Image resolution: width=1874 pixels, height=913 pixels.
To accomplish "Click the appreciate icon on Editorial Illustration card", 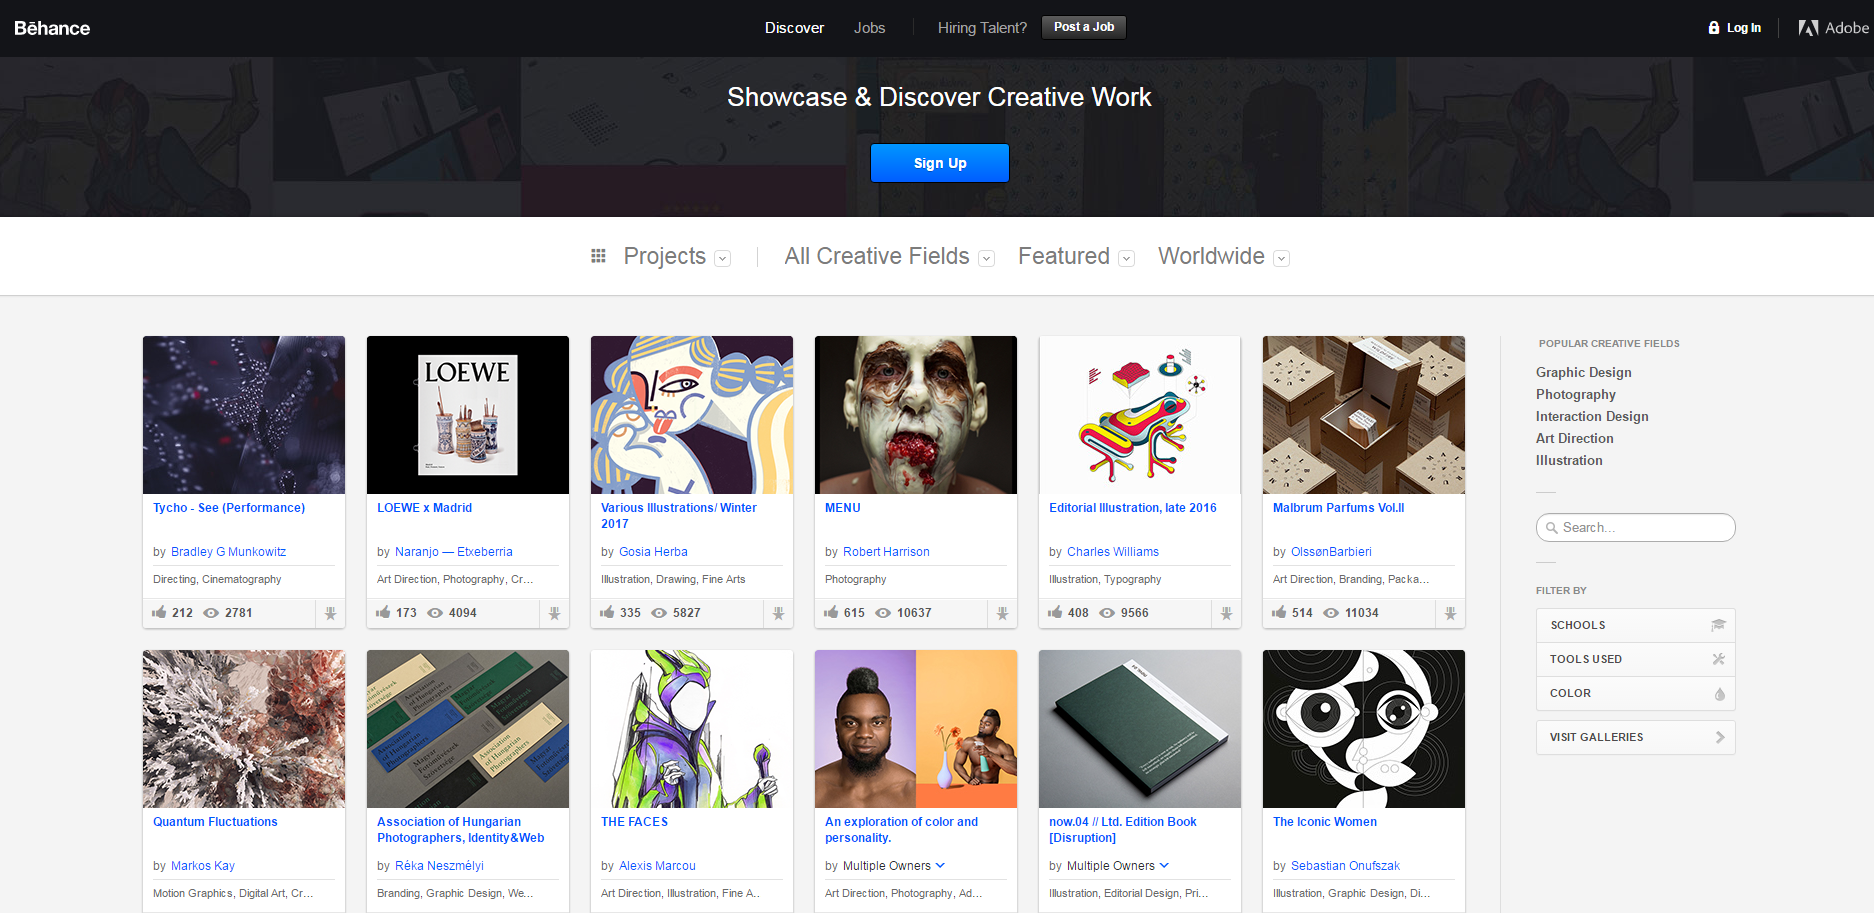I will (x=1055, y=612).
